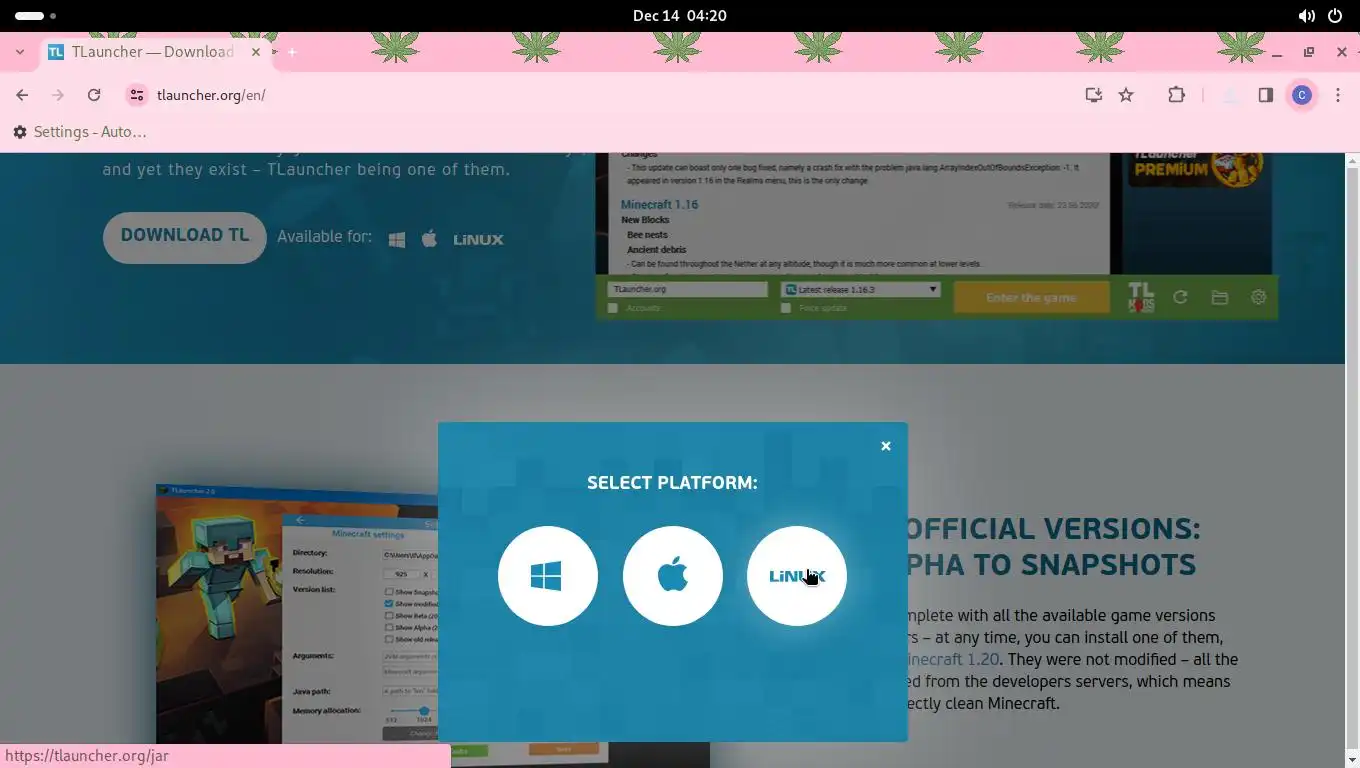Go back in the browser

click(x=22, y=95)
